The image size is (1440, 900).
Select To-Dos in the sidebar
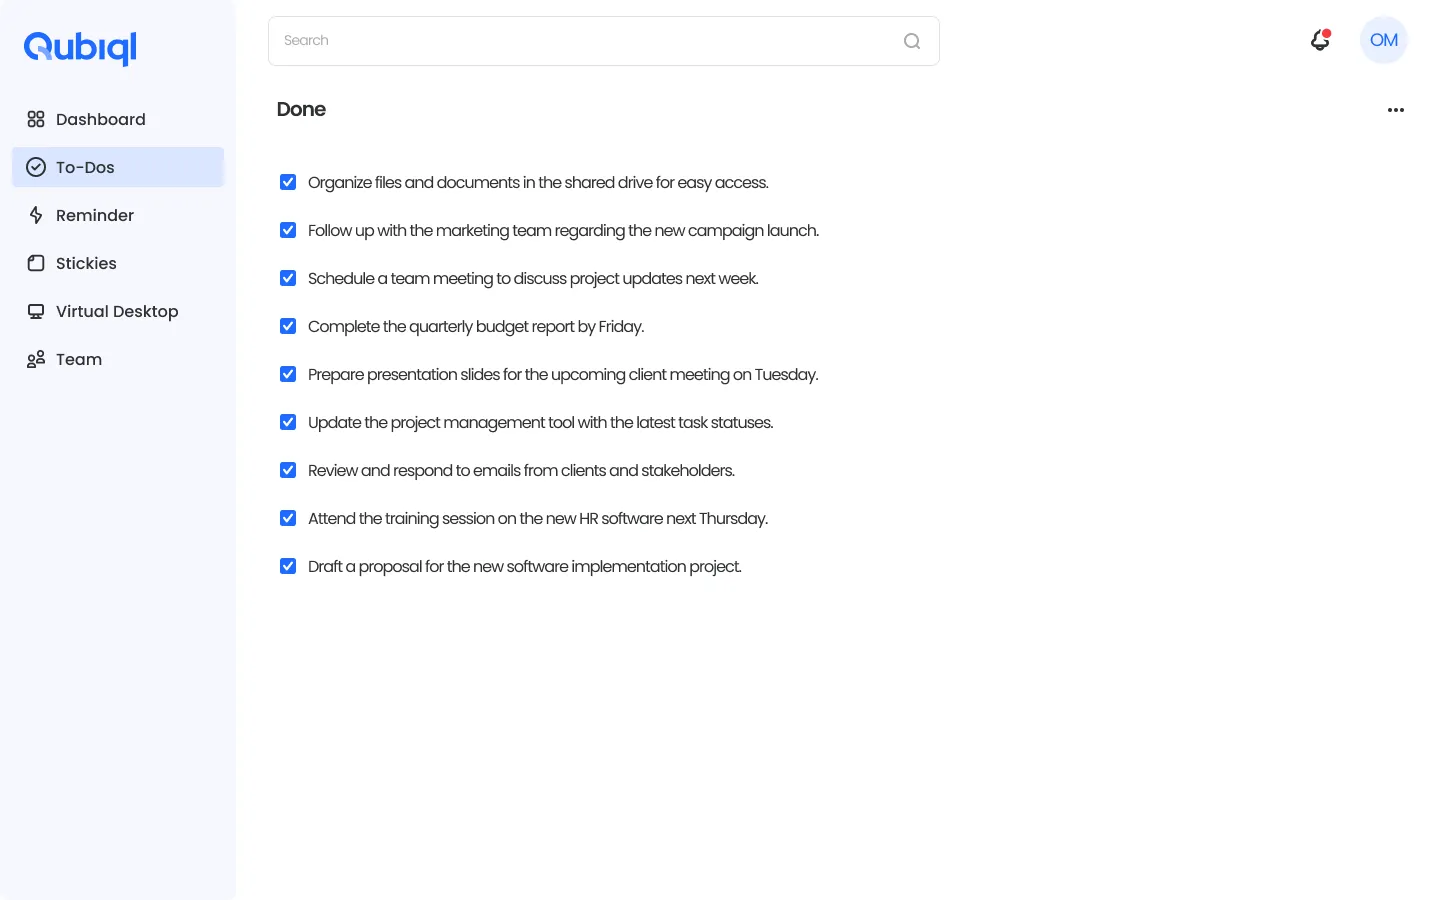[x=85, y=167]
